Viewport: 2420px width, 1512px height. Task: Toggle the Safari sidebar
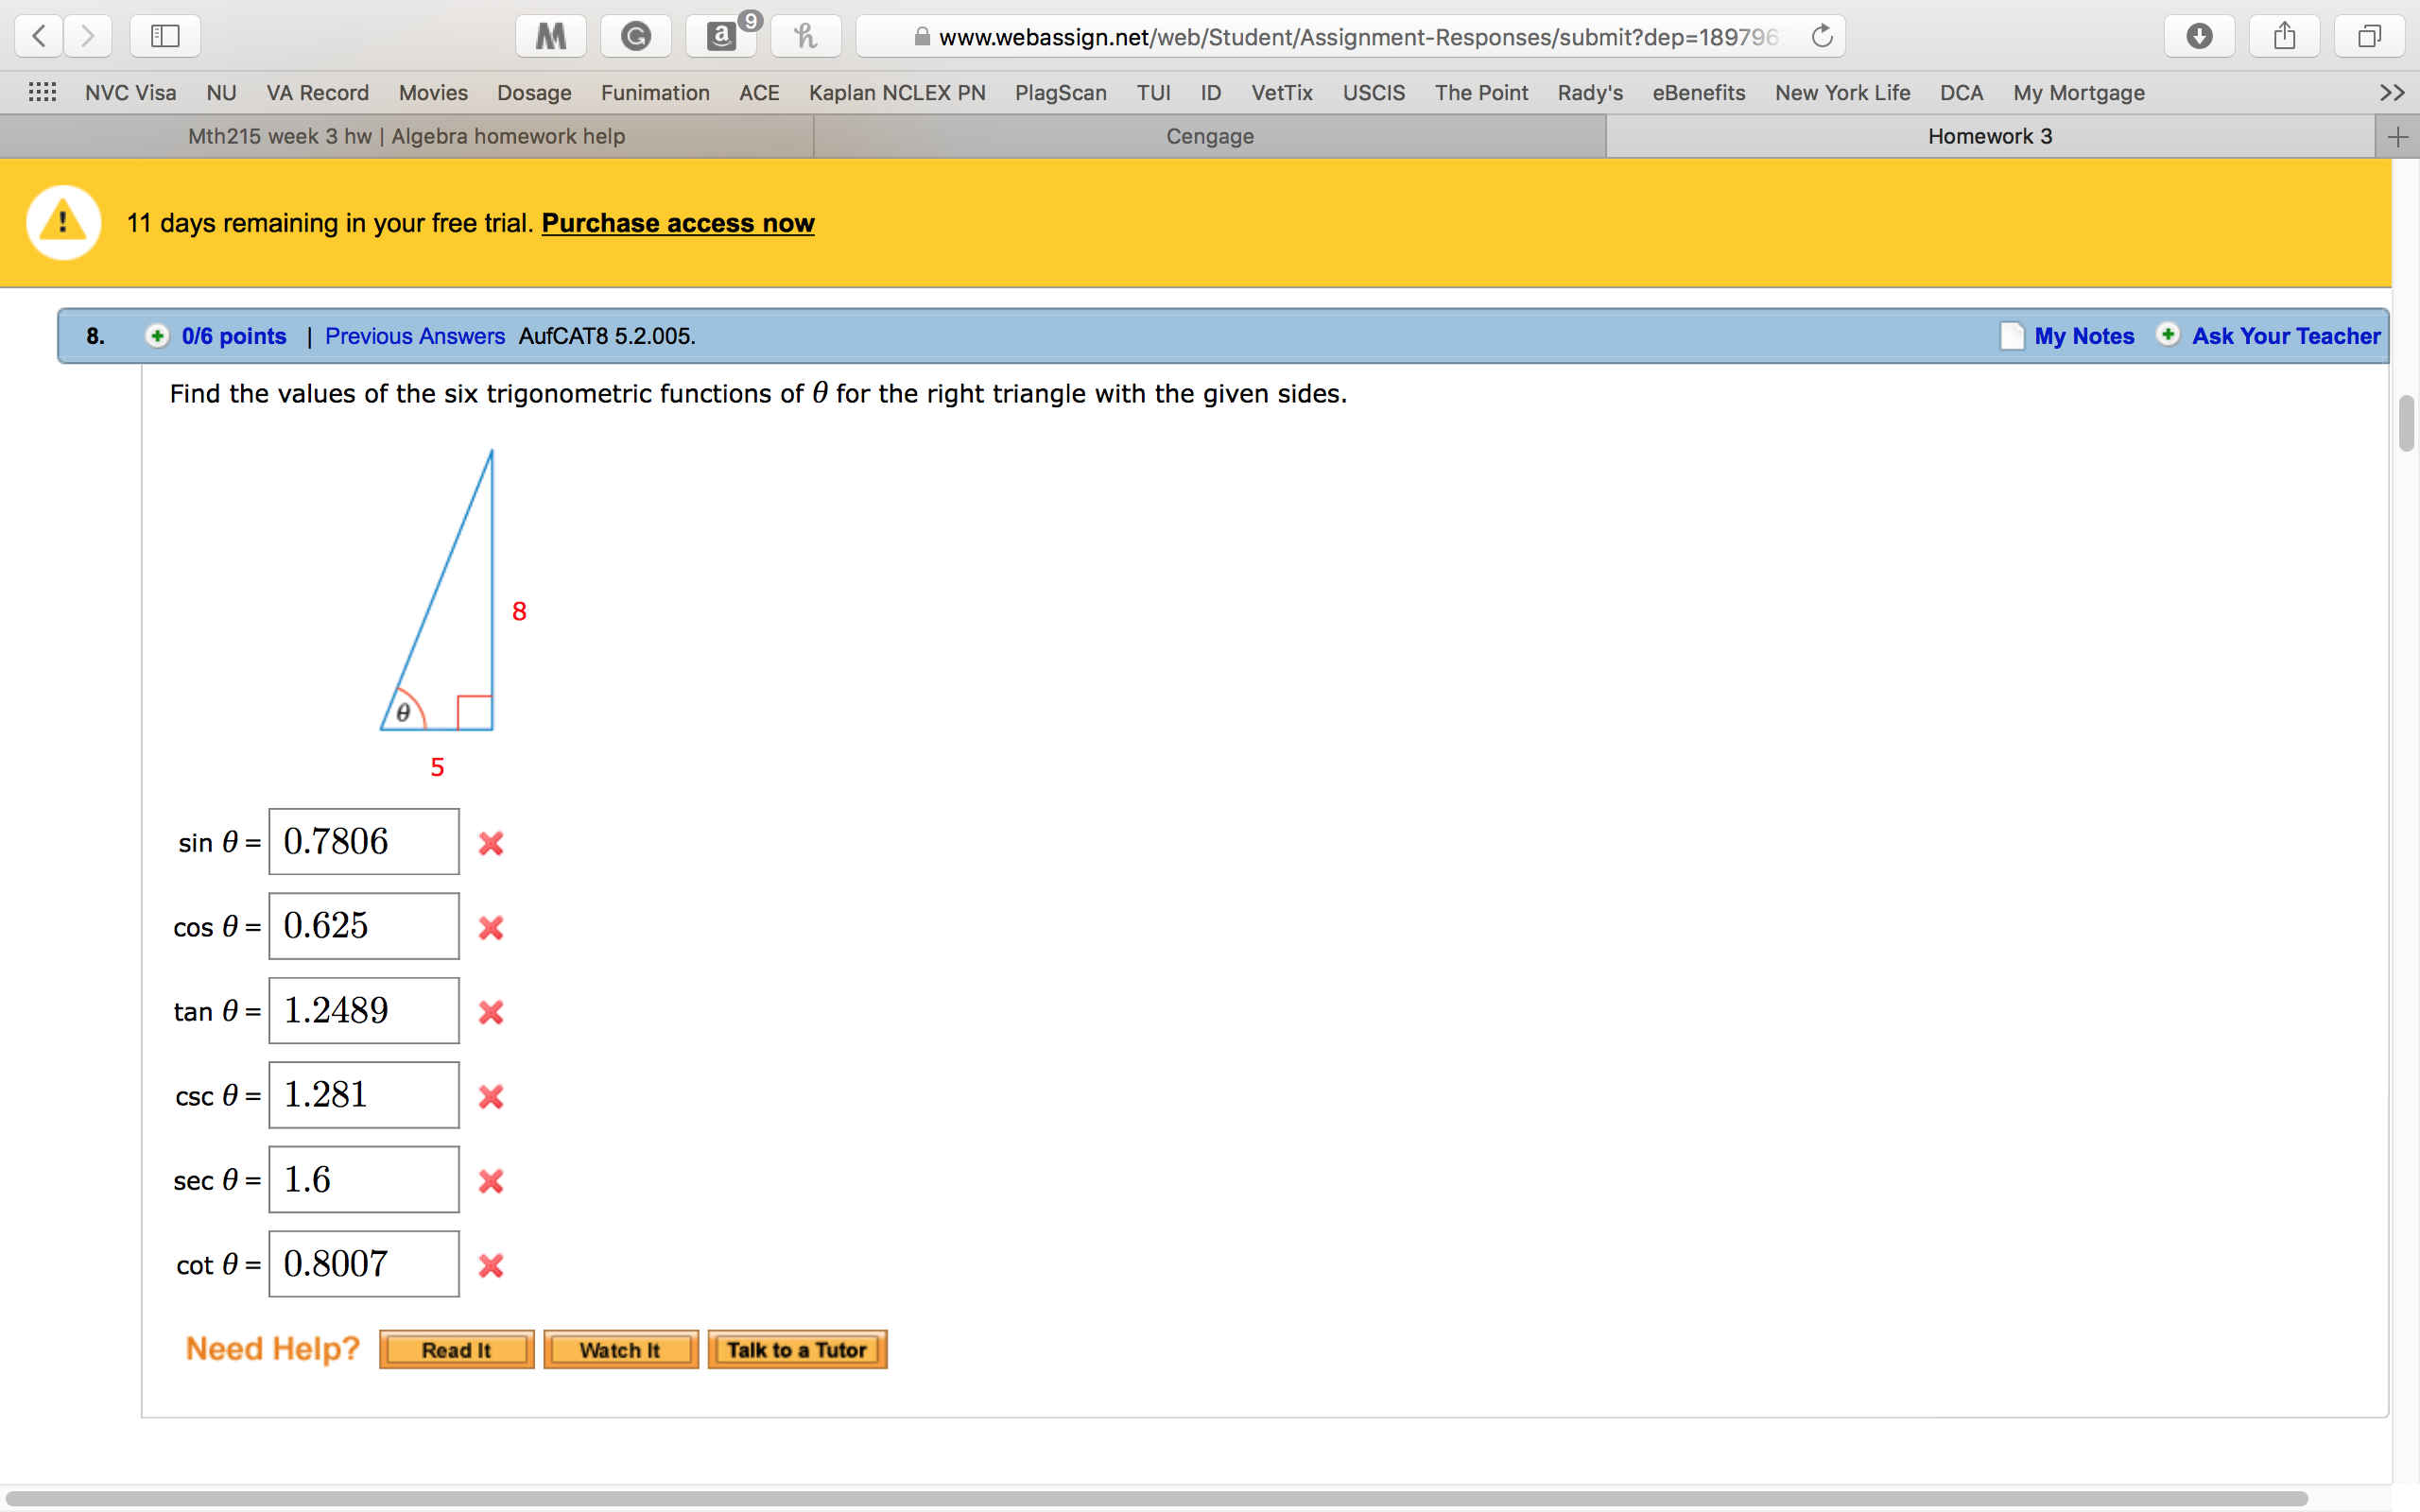(165, 37)
